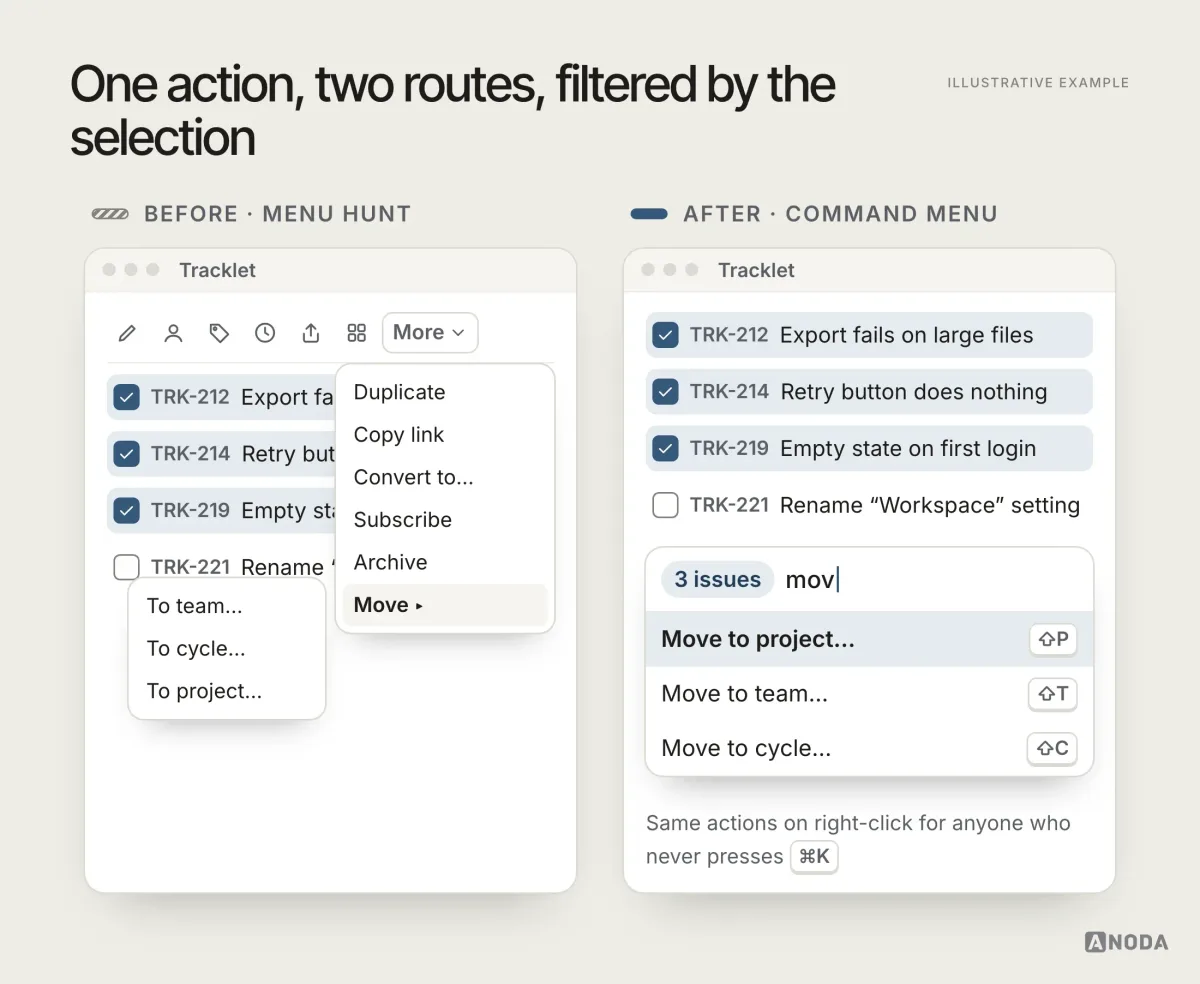
Task: Choose Duplicate from the More menu
Action: [445, 392]
